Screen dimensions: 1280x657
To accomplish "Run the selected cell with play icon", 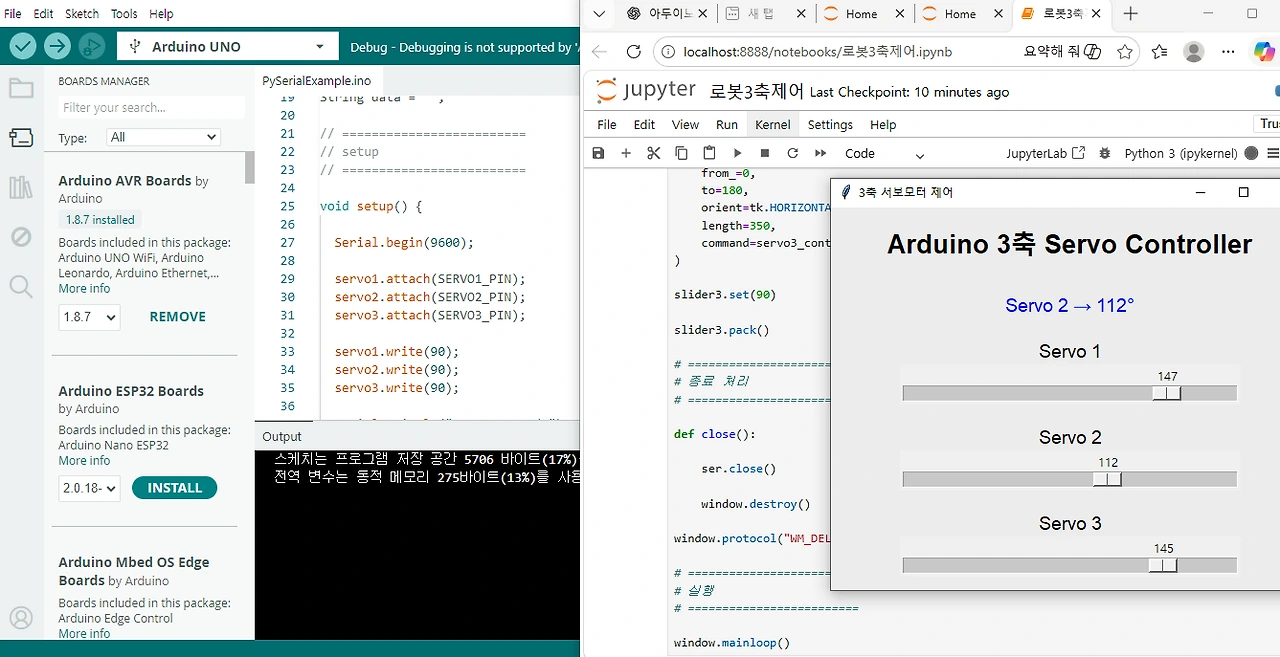I will click(737, 153).
